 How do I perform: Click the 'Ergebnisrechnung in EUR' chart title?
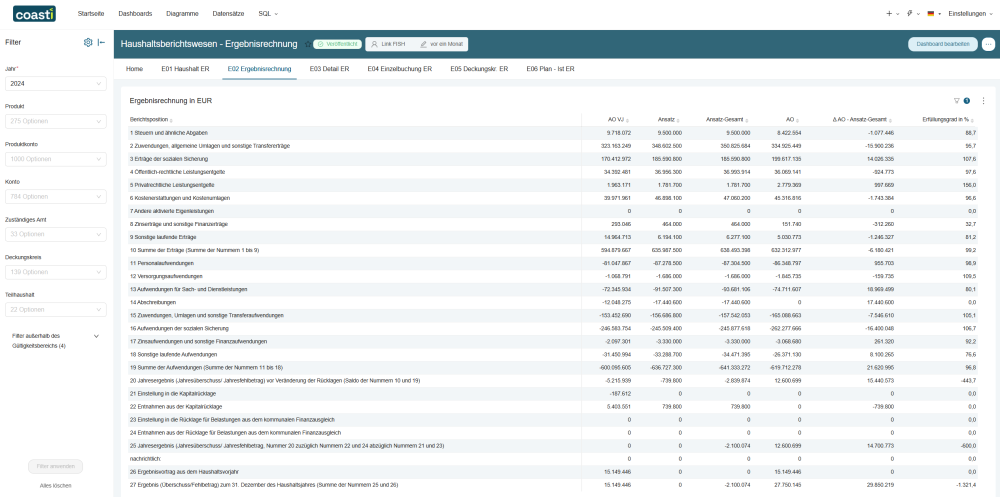pyautogui.click(x=171, y=101)
